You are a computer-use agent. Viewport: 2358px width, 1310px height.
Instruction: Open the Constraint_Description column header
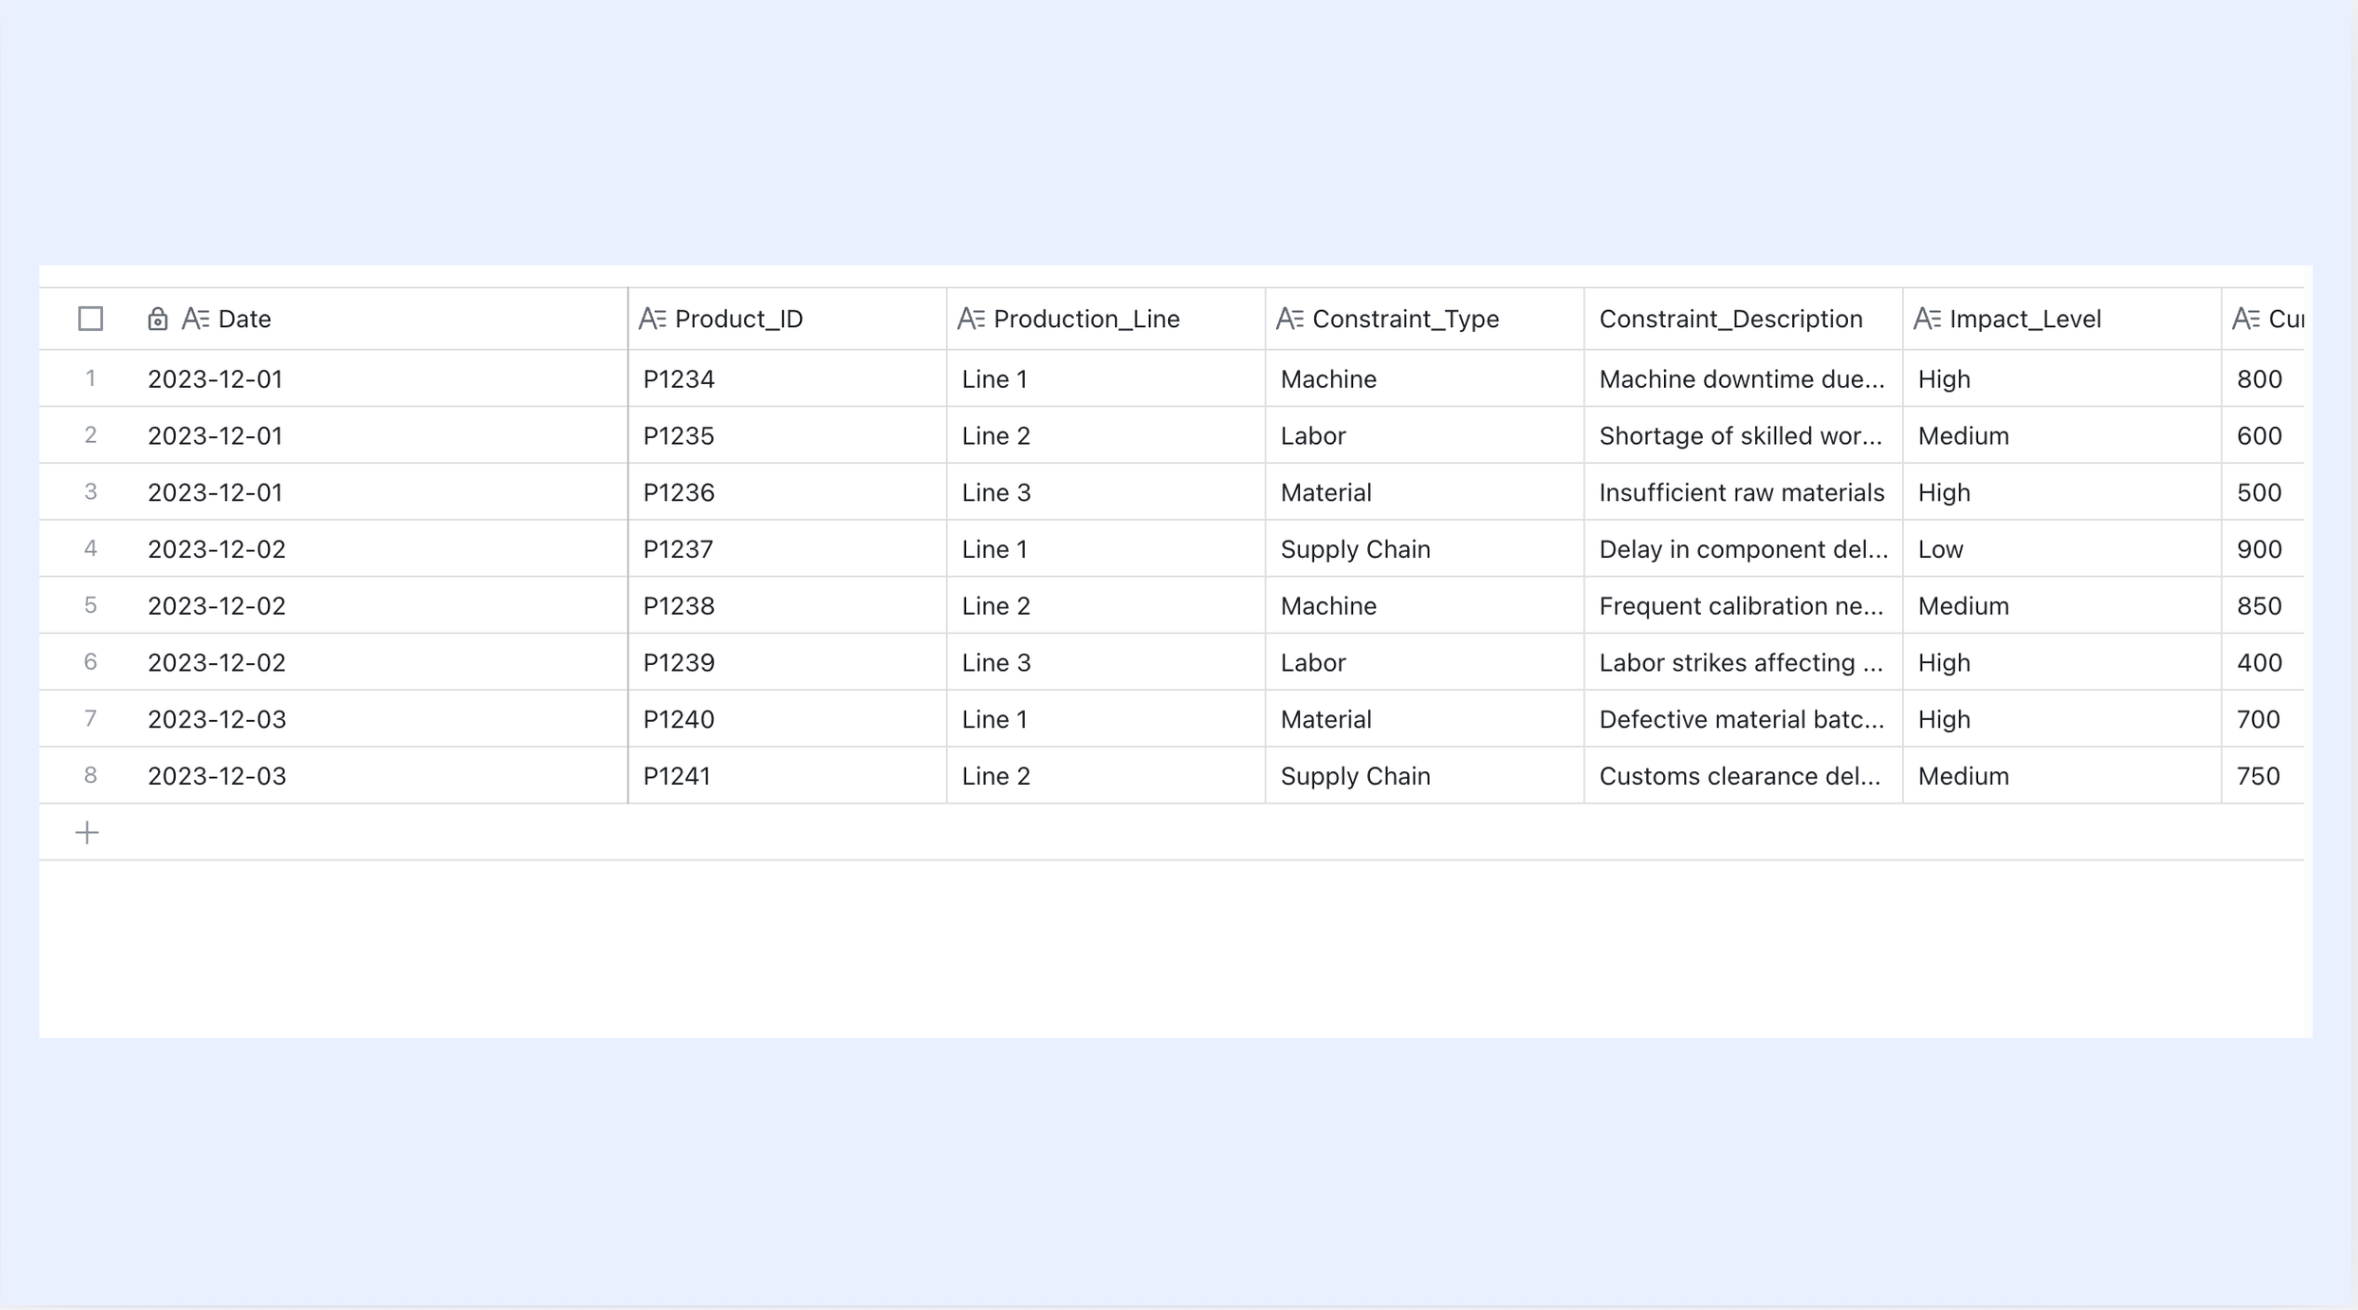tap(1743, 319)
